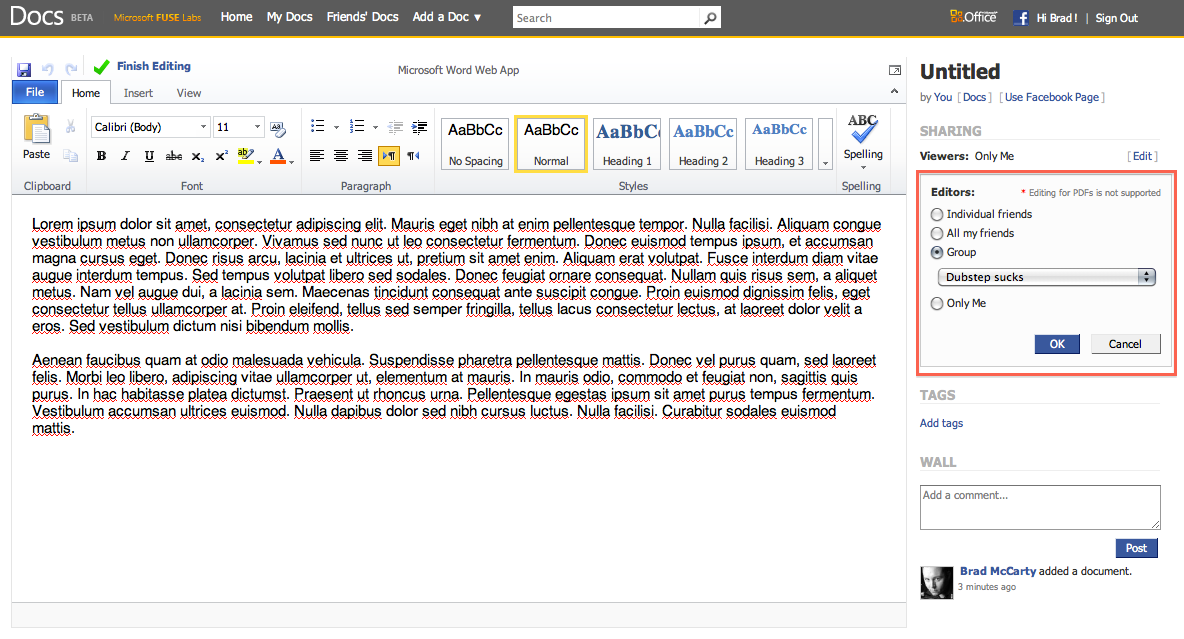
Task: Toggle underline formatting
Action: 150,156
